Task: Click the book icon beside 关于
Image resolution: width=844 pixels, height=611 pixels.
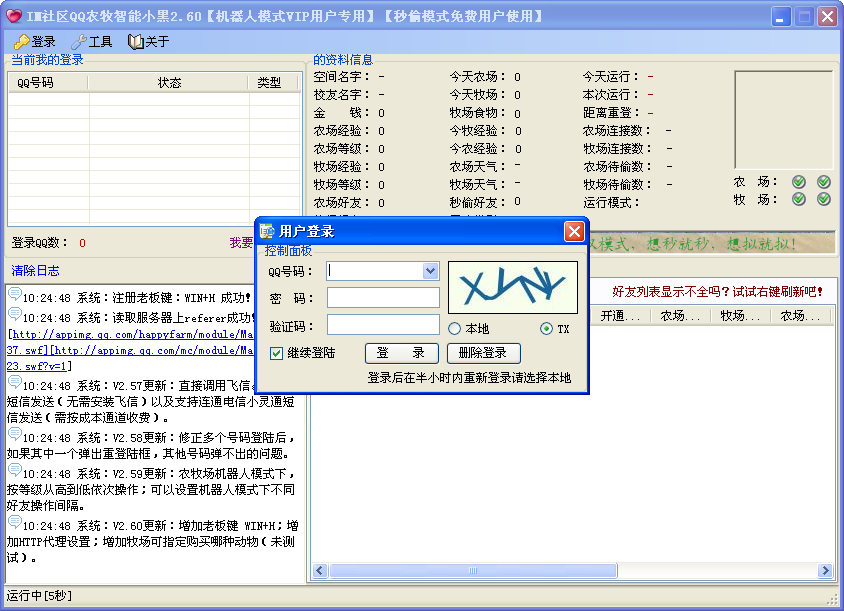Action: point(135,41)
